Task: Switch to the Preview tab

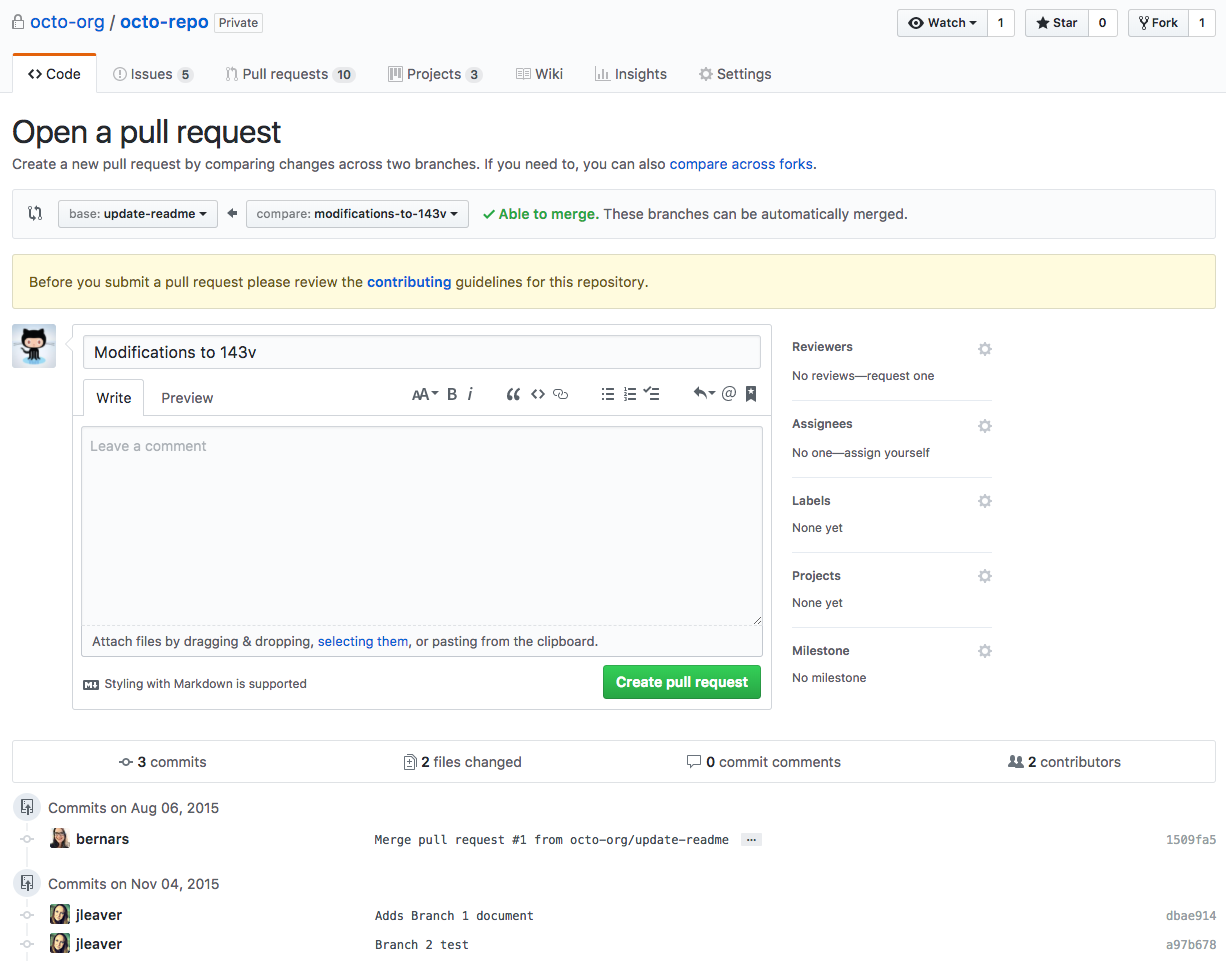Action: coord(187,398)
